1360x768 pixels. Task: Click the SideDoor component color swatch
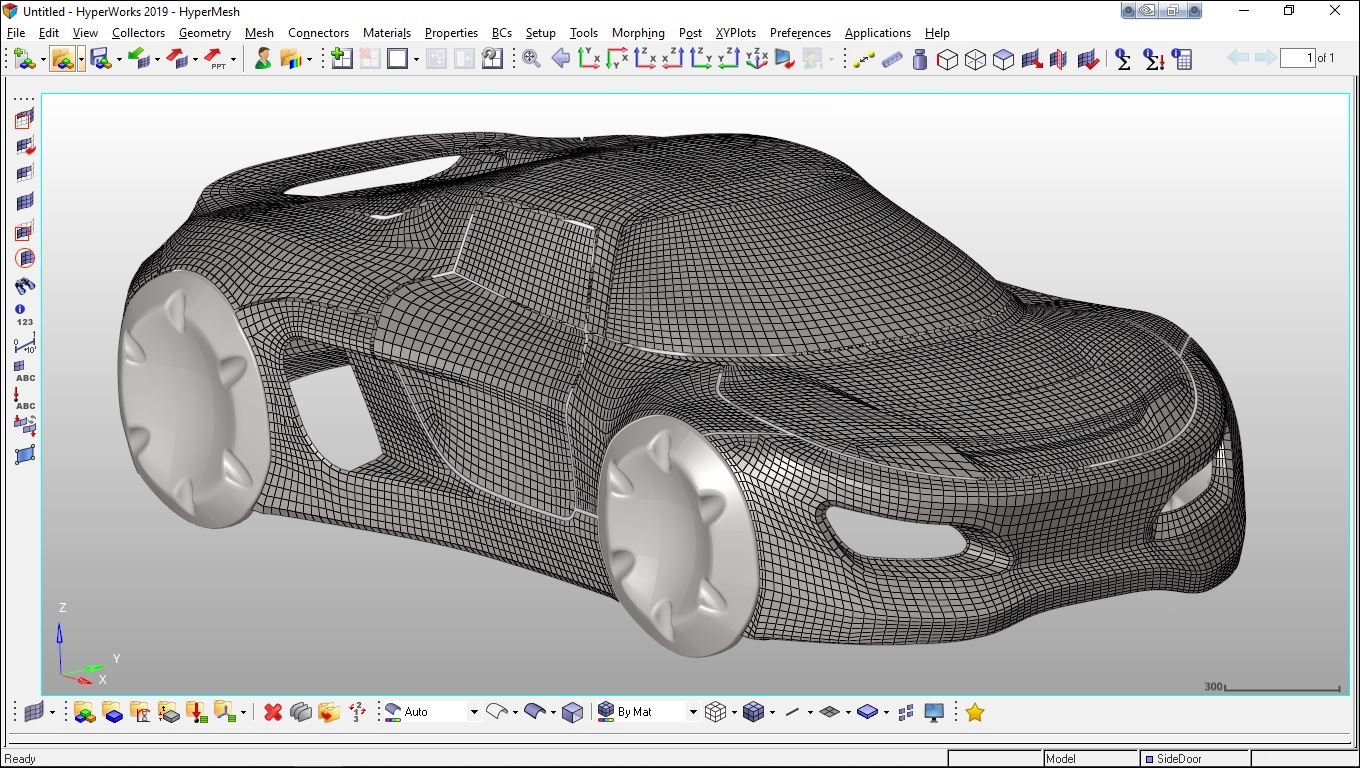click(1149, 759)
